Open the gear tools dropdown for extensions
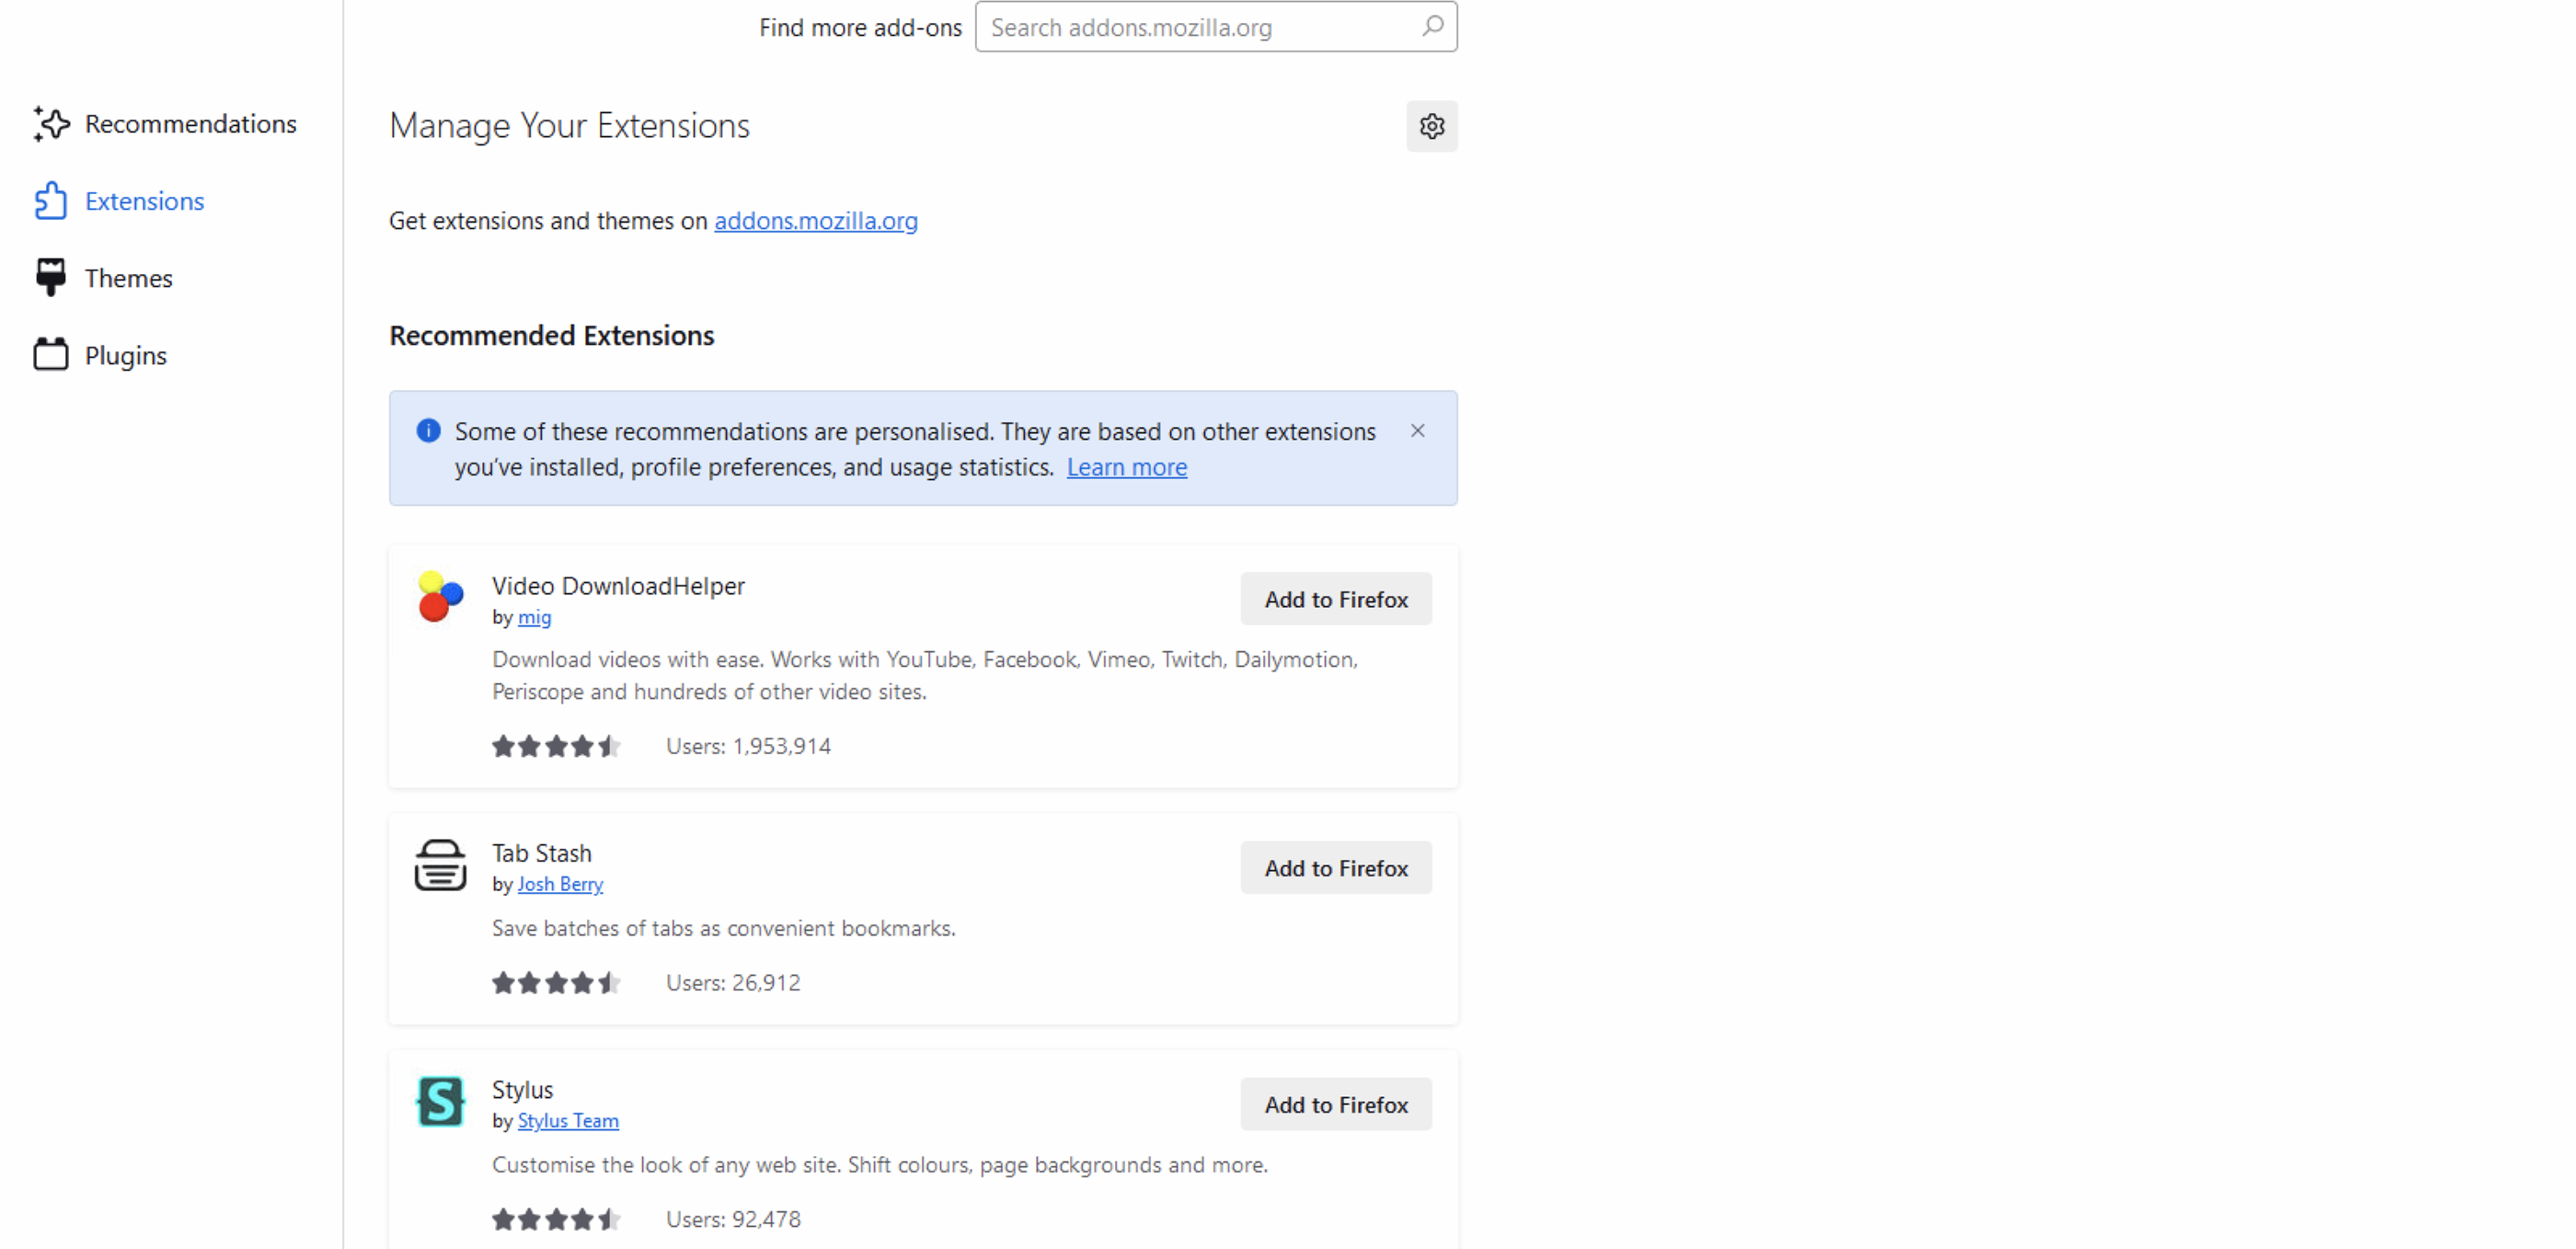The image size is (2576, 1249). (1431, 126)
